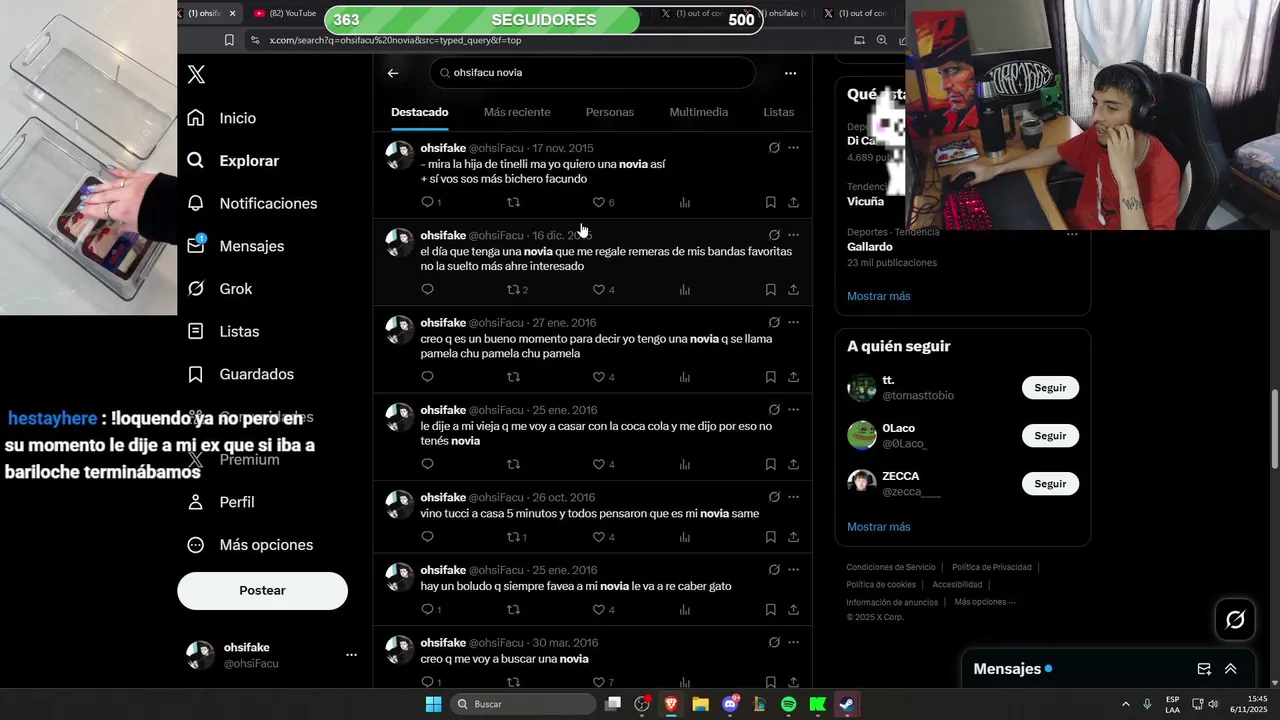Share the 17 nov. 2015 tweet
Screen dimensions: 1280x720
[793, 202]
